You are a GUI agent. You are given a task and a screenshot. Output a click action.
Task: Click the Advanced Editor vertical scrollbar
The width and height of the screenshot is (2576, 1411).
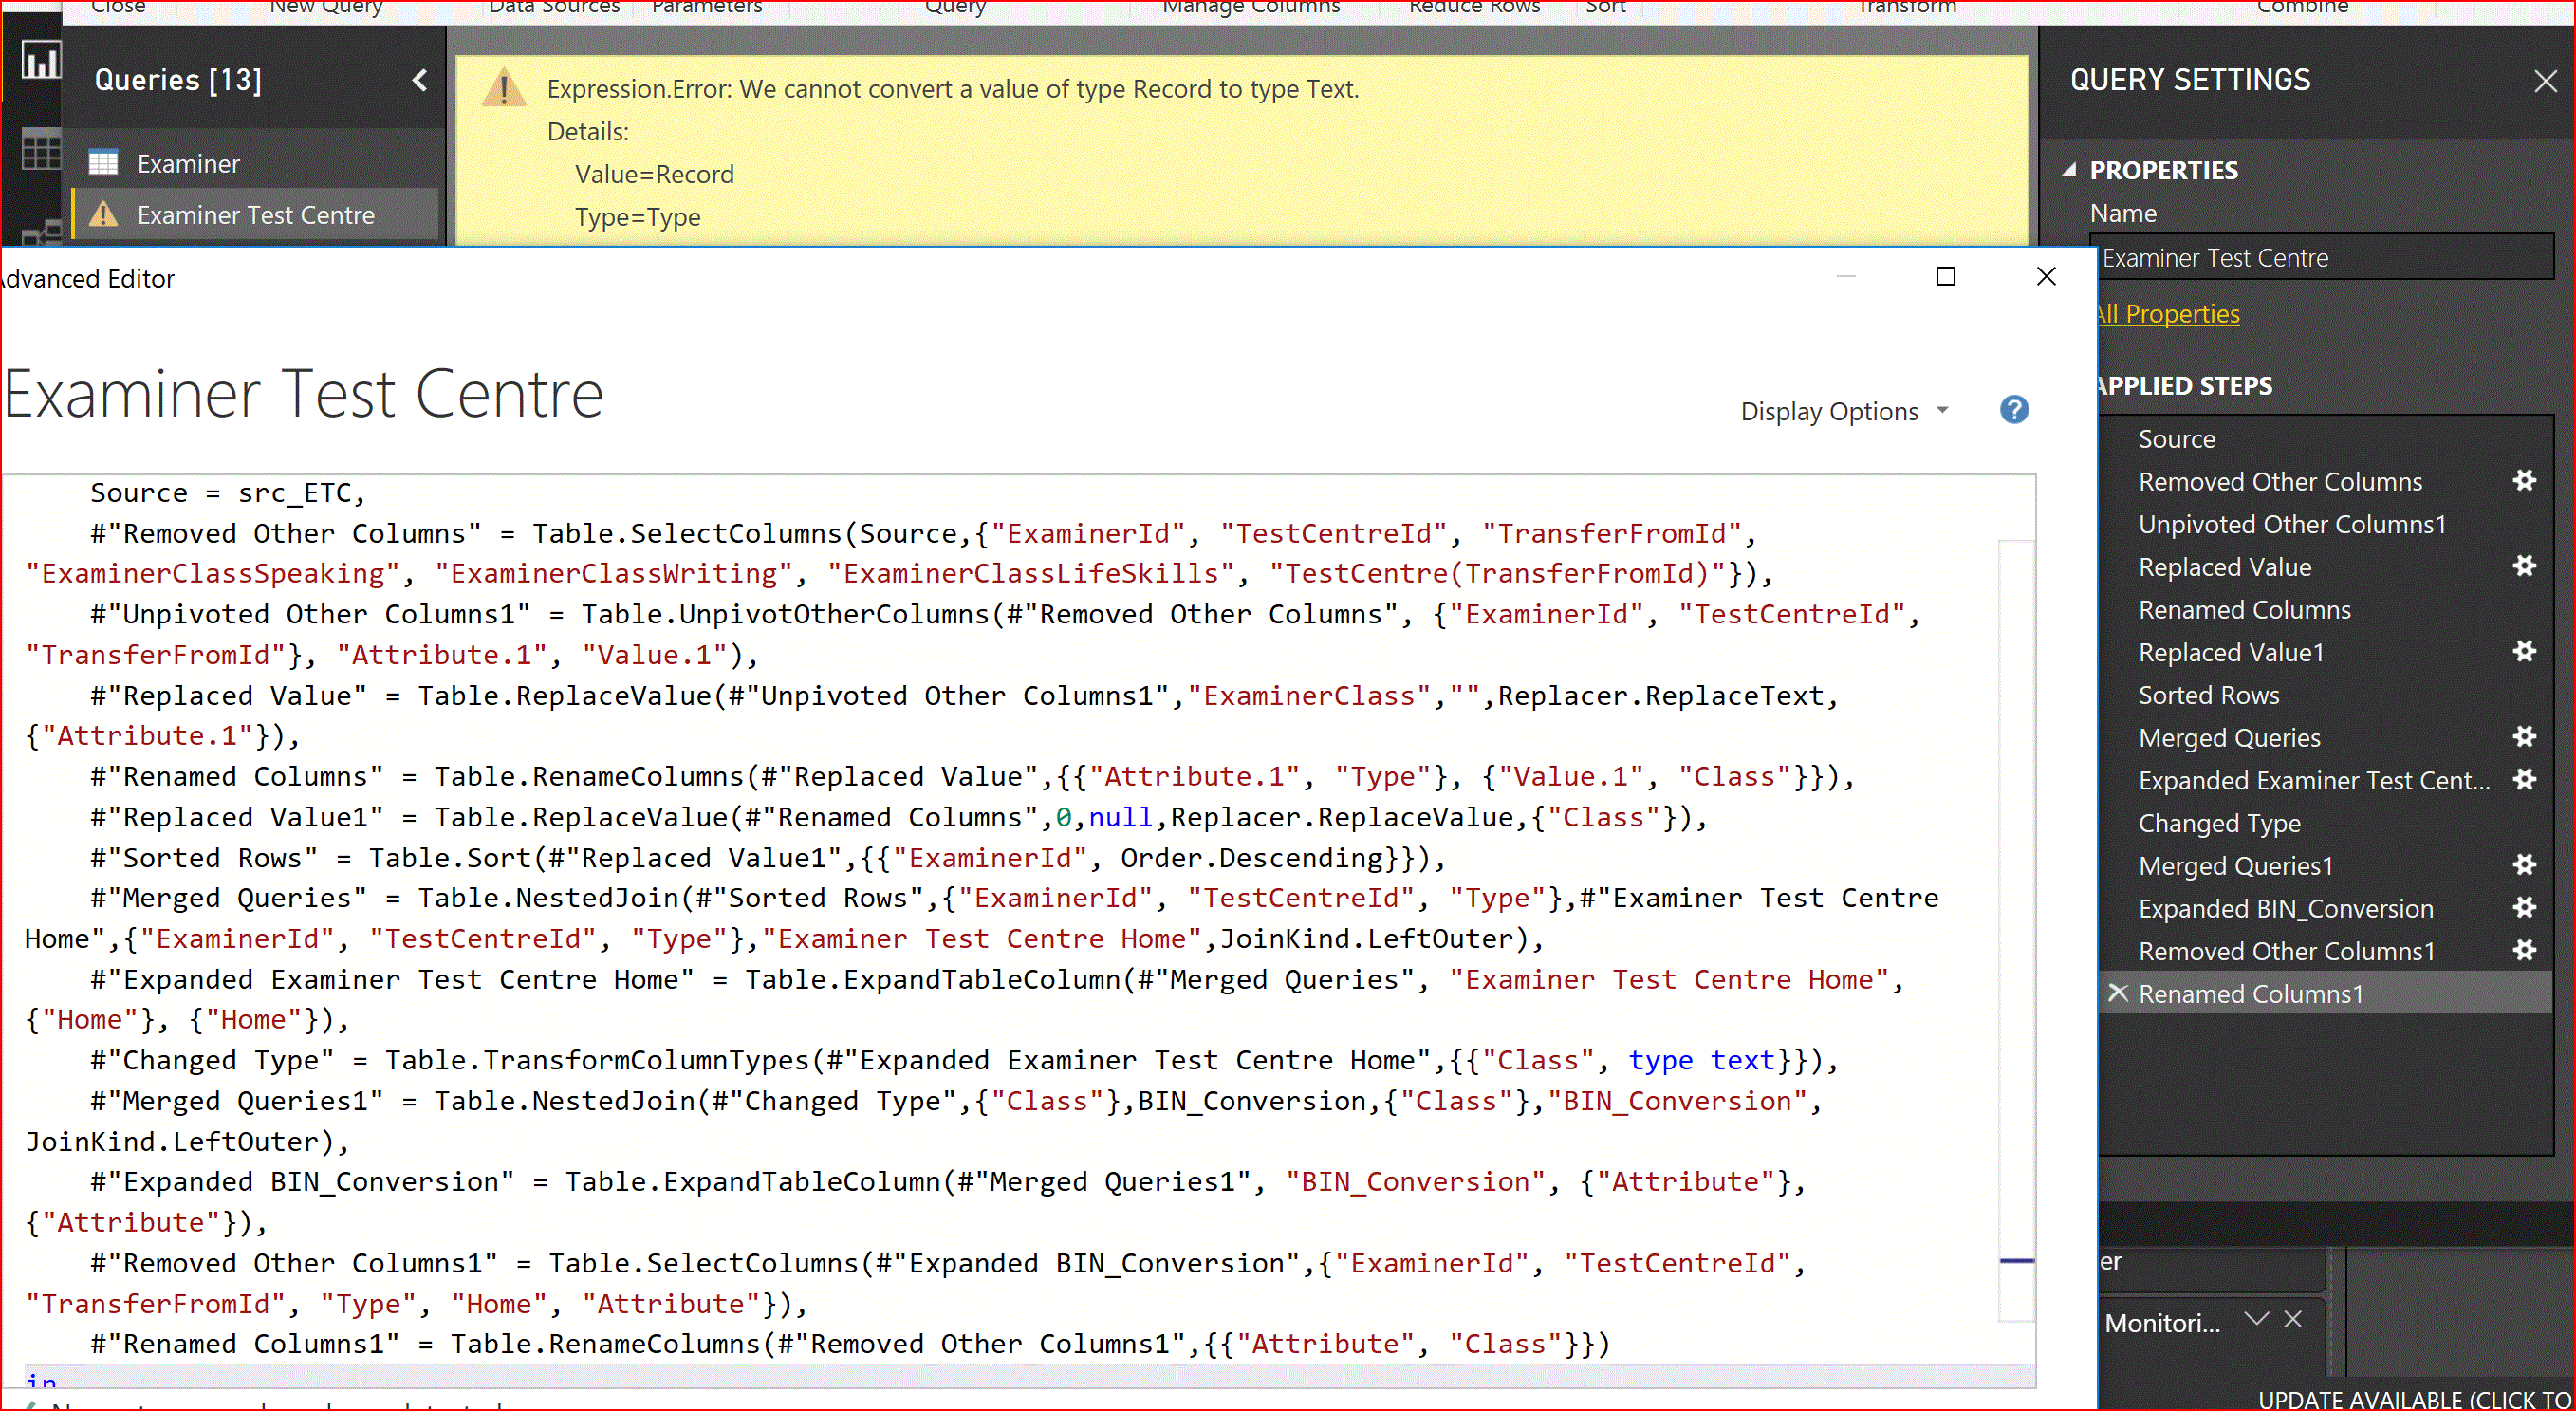[x=2016, y=930]
